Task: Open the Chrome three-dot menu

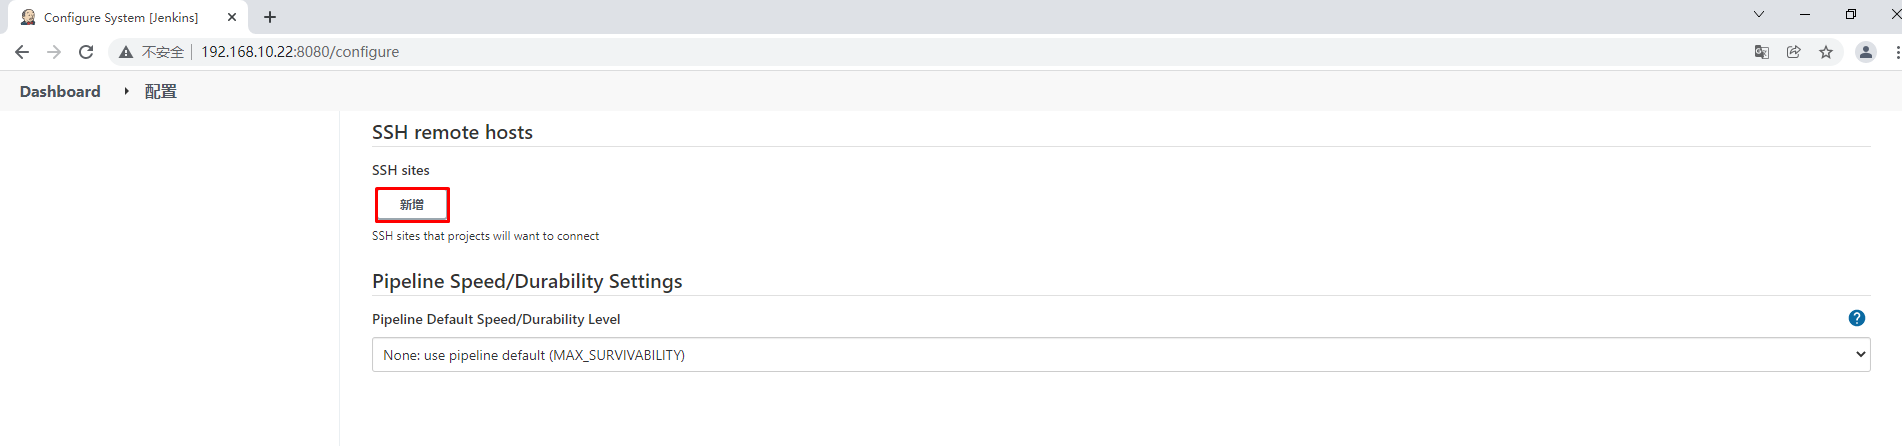Action: click(1896, 52)
